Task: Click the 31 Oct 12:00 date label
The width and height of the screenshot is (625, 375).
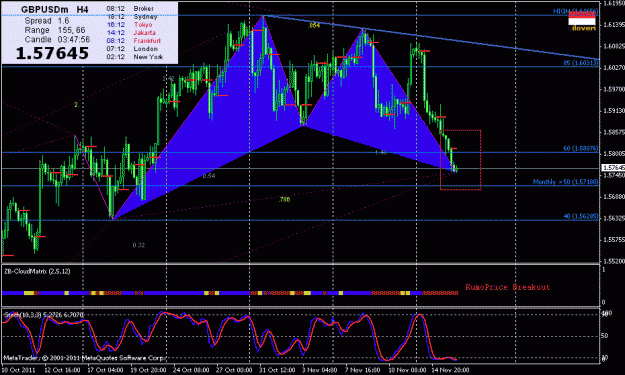Action: (x=277, y=370)
